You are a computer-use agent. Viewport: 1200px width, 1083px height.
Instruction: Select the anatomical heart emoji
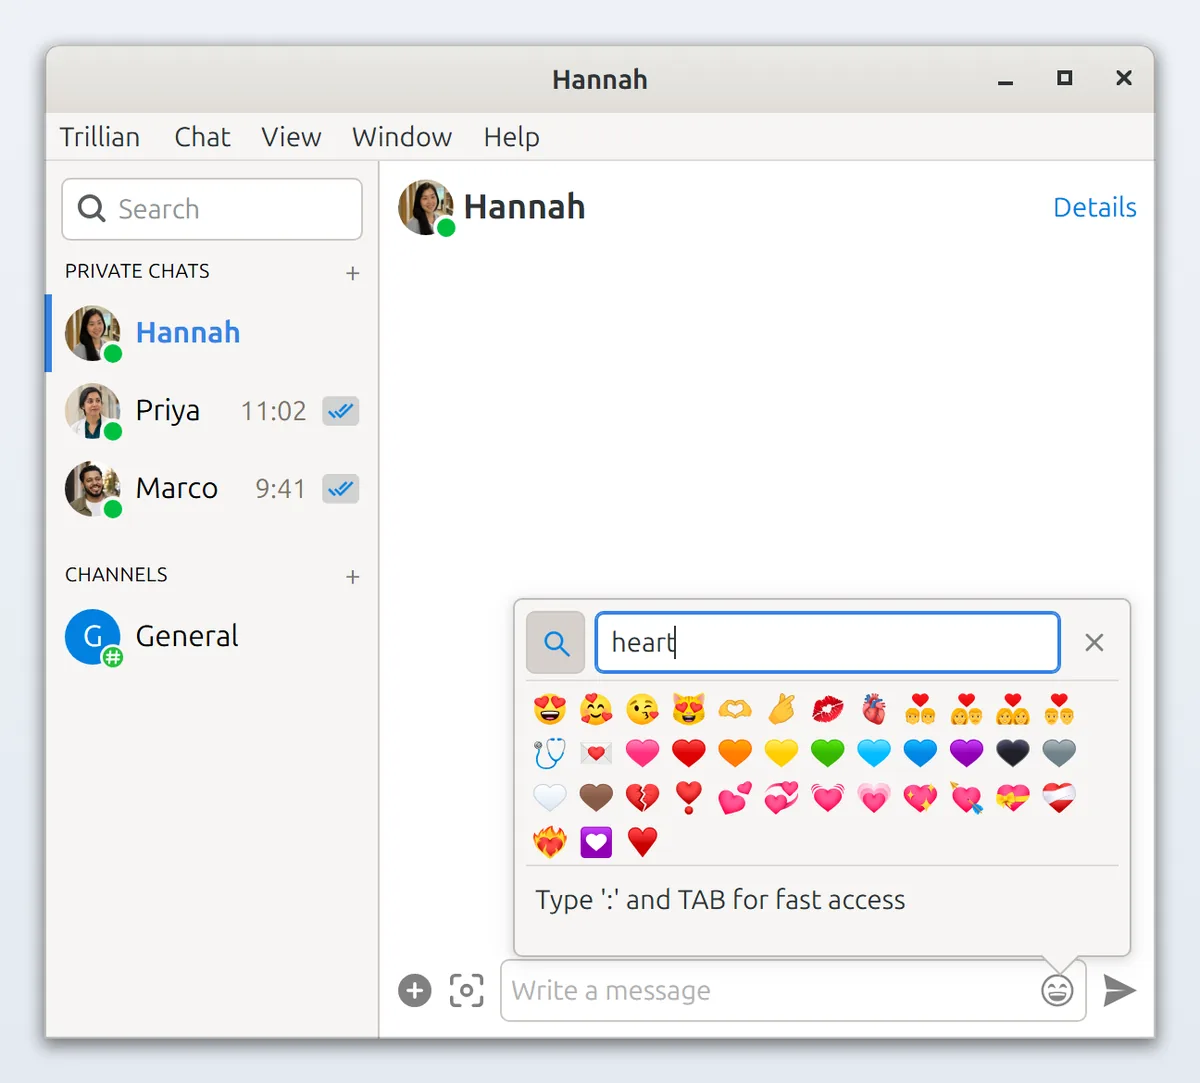click(x=874, y=709)
